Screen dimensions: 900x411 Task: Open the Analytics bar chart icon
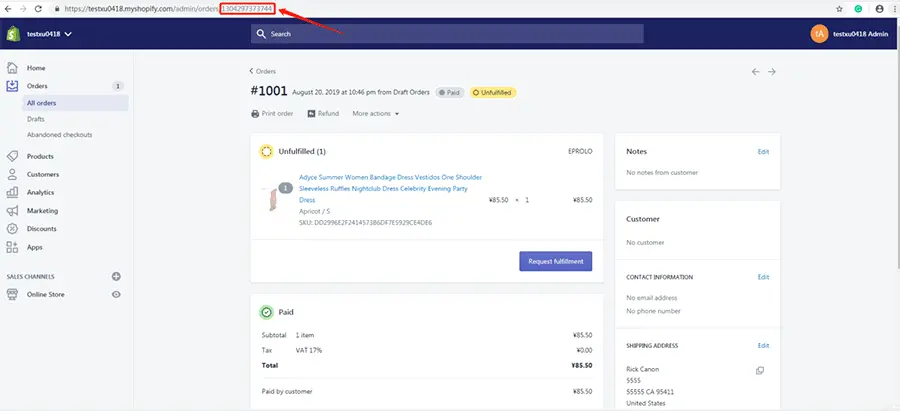(x=12, y=192)
